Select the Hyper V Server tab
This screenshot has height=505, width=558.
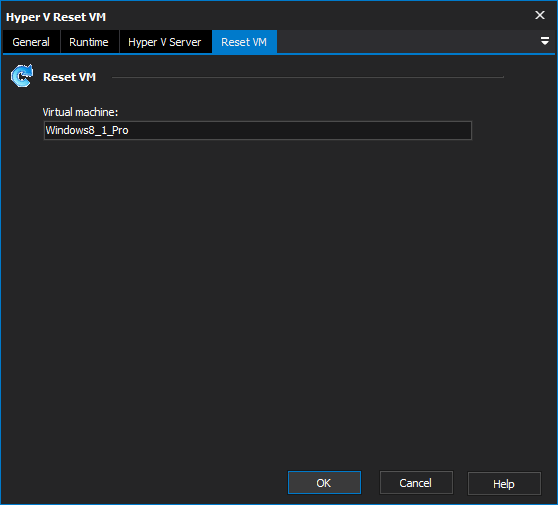point(165,42)
